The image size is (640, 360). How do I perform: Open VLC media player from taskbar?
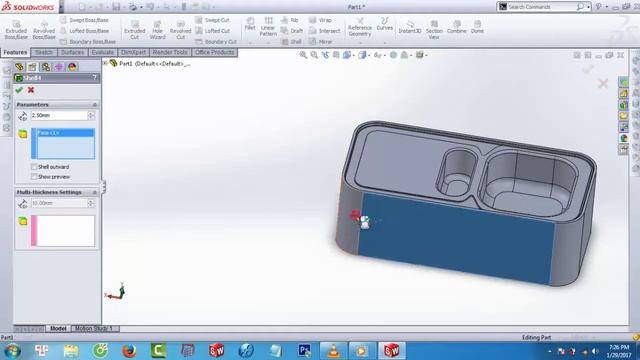pyautogui.click(x=333, y=351)
